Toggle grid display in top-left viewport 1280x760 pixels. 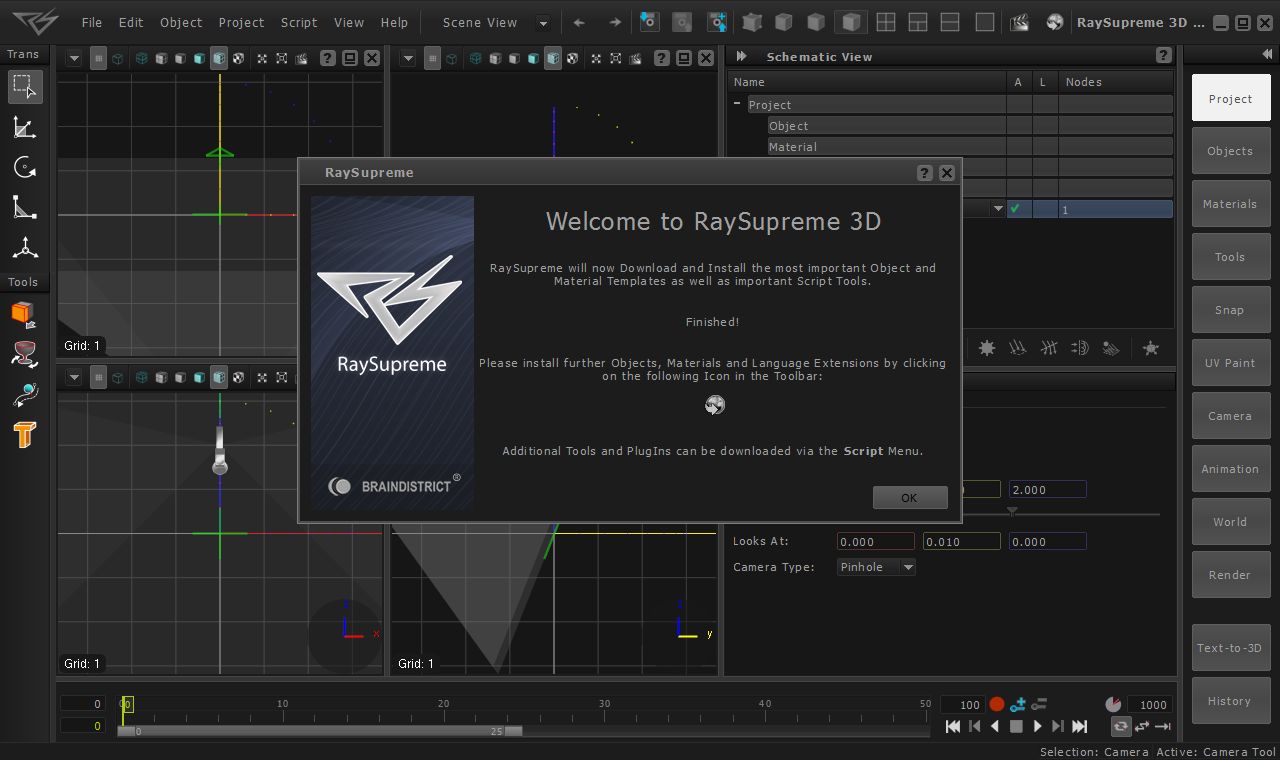pyautogui.click(x=98, y=59)
